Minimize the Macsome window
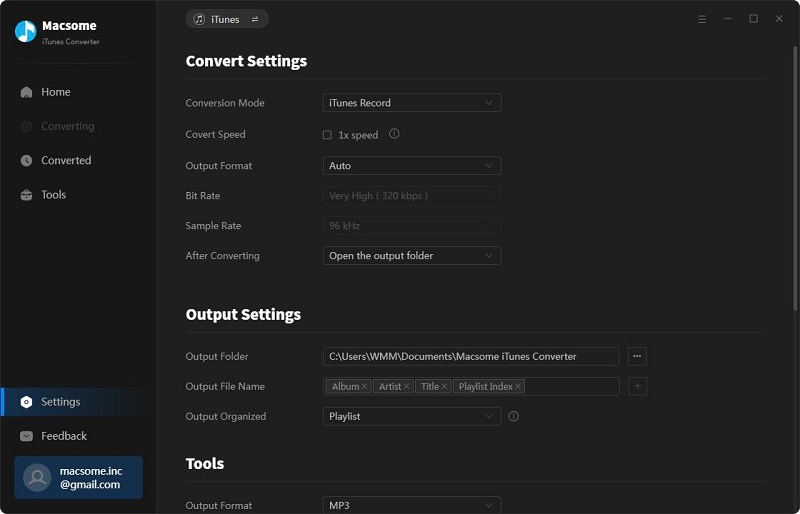This screenshot has height=514, width=800. pyautogui.click(x=728, y=19)
